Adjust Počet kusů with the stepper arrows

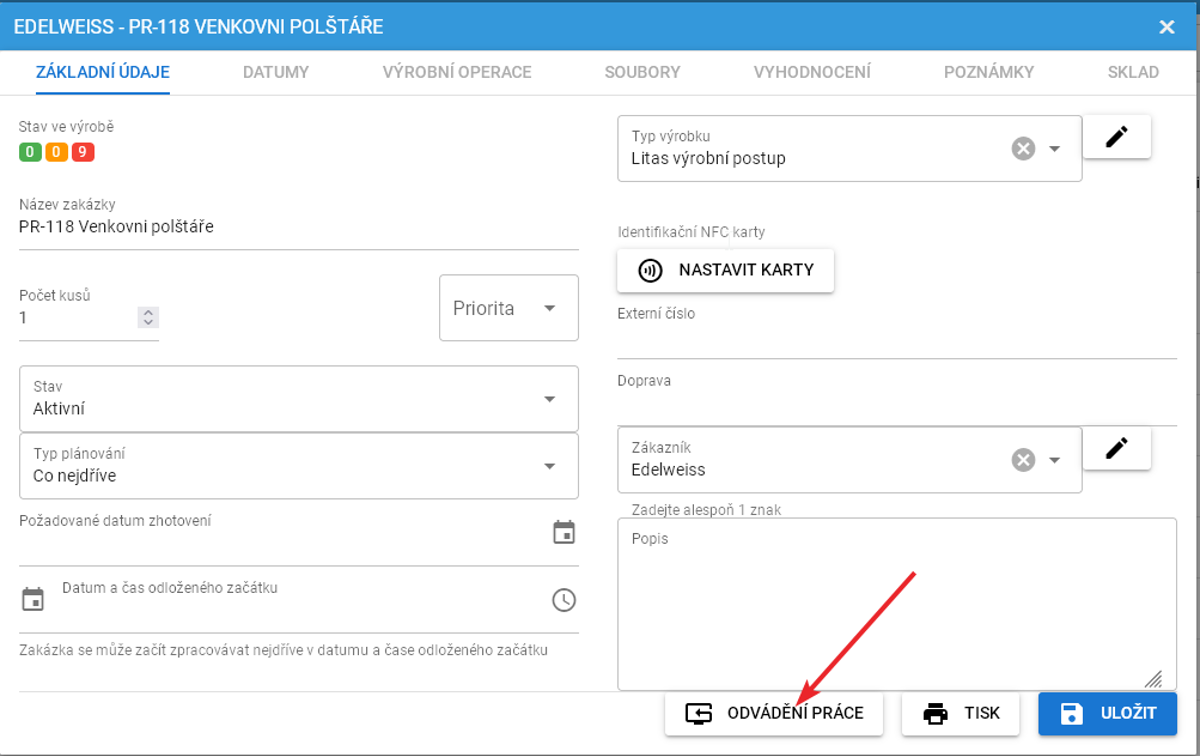[x=148, y=318]
